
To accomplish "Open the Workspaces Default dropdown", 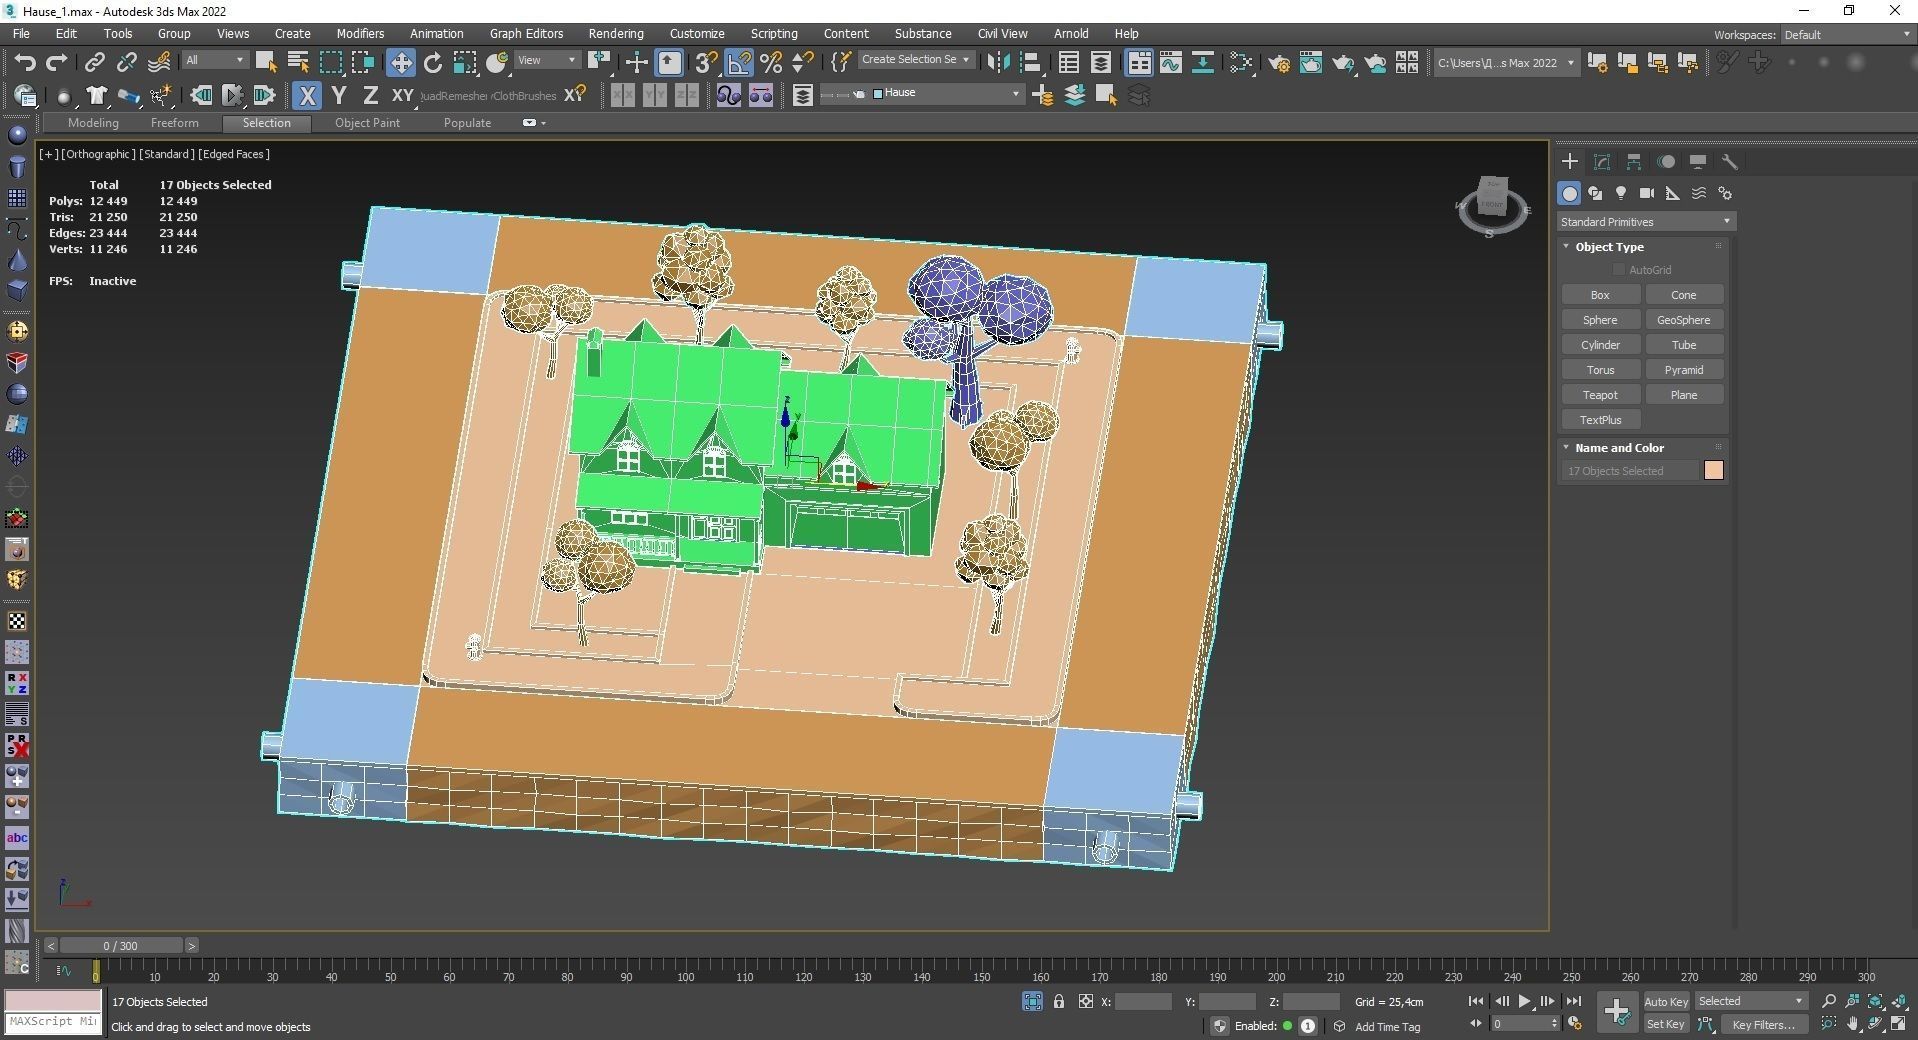I will point(1846,35).
